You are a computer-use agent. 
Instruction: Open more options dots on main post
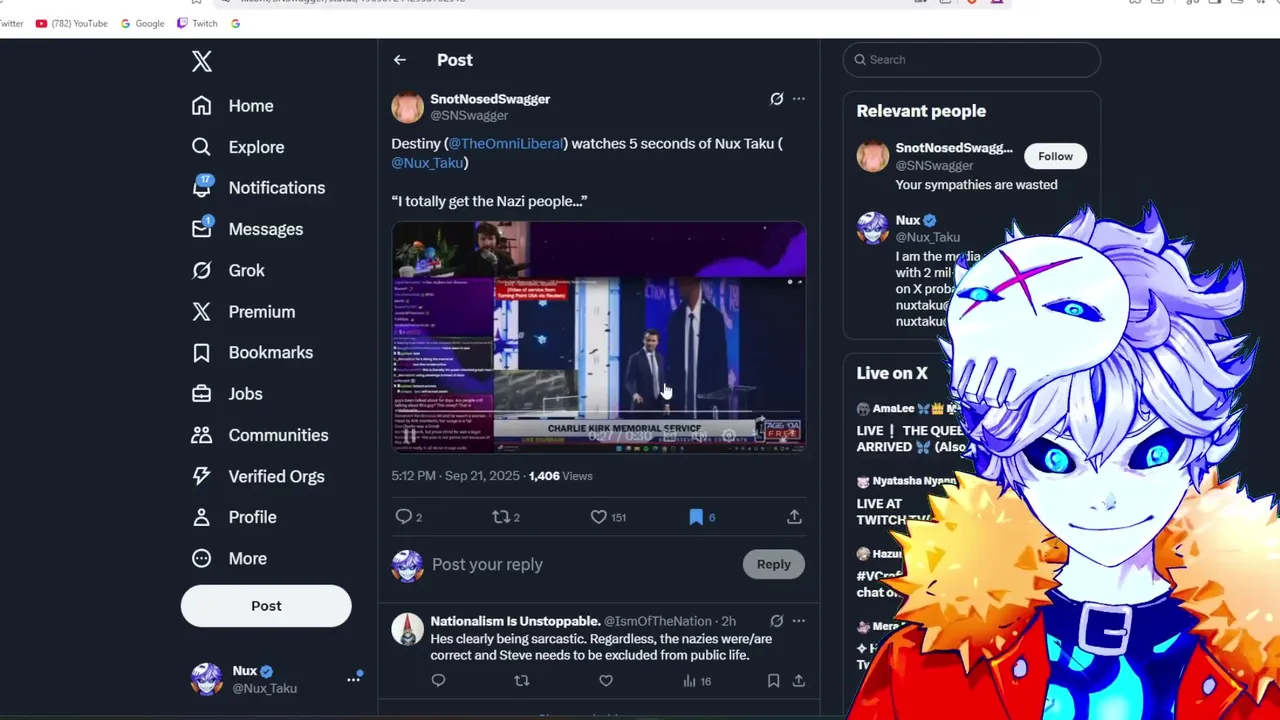coord(798,99)
